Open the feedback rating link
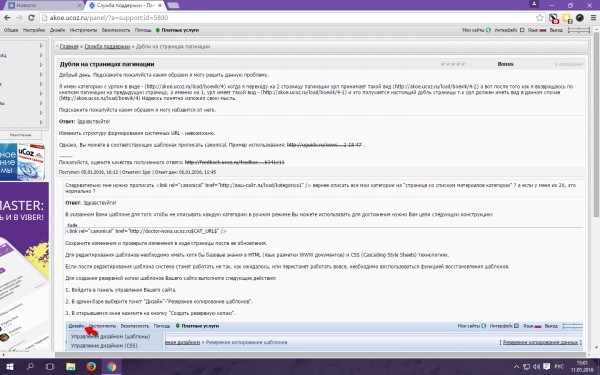Screen dimensions: 600x375 [x=235, y=163]
